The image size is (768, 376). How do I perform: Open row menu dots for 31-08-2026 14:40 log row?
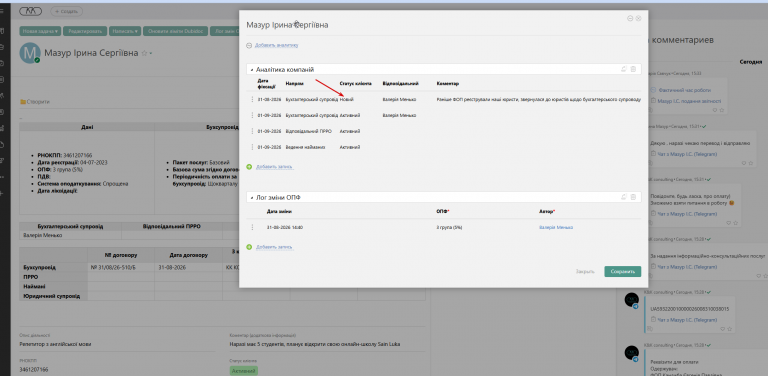point(252,227)
